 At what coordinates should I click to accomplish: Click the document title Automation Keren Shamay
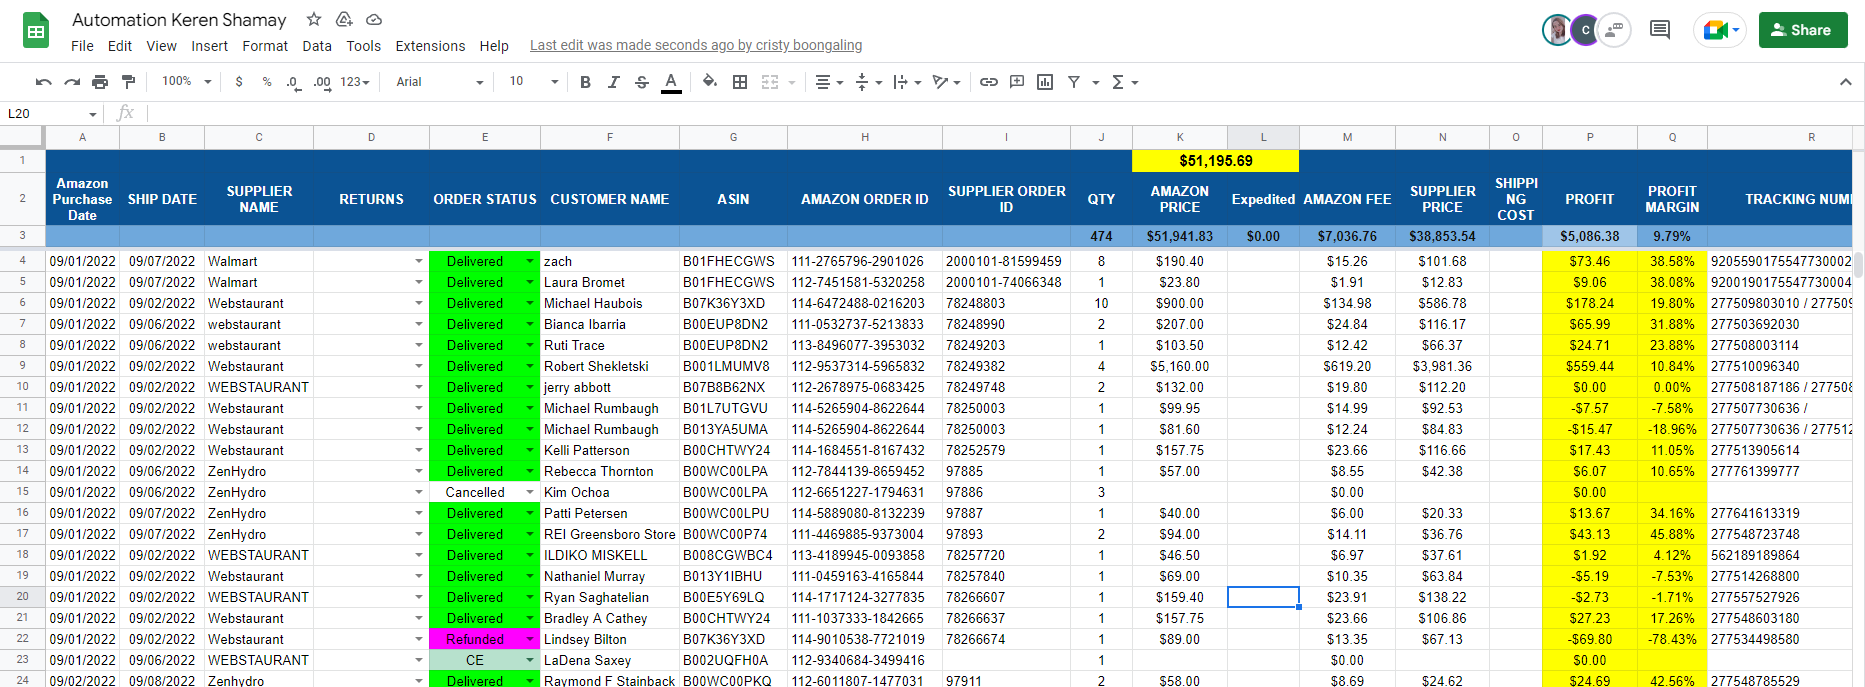point(179,20)
